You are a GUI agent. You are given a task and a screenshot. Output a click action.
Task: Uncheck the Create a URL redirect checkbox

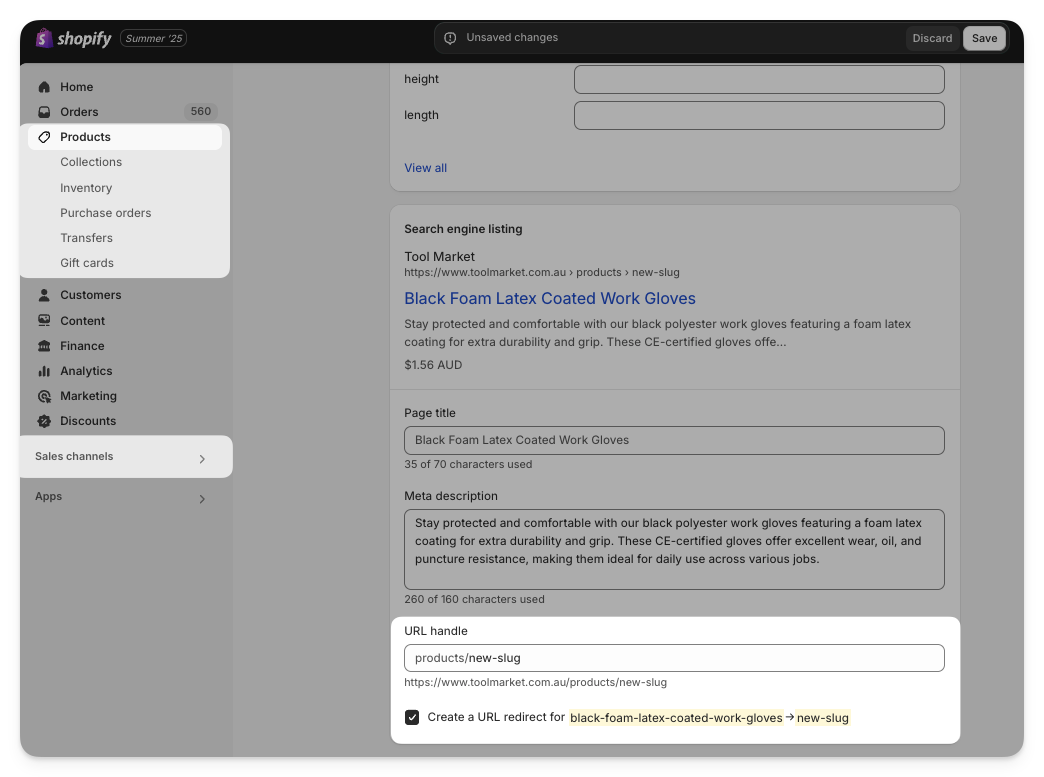[x=412, y=718]
